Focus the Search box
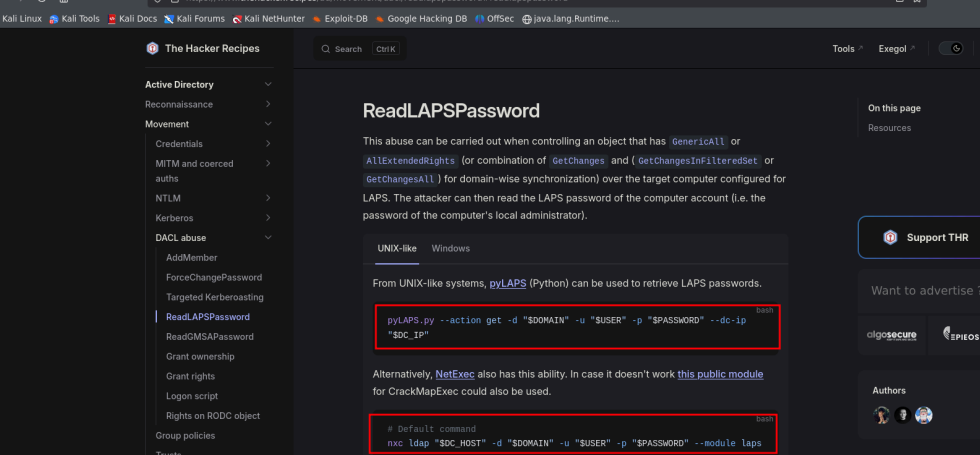Screen dimensions: 980x455 coord(359,49)
